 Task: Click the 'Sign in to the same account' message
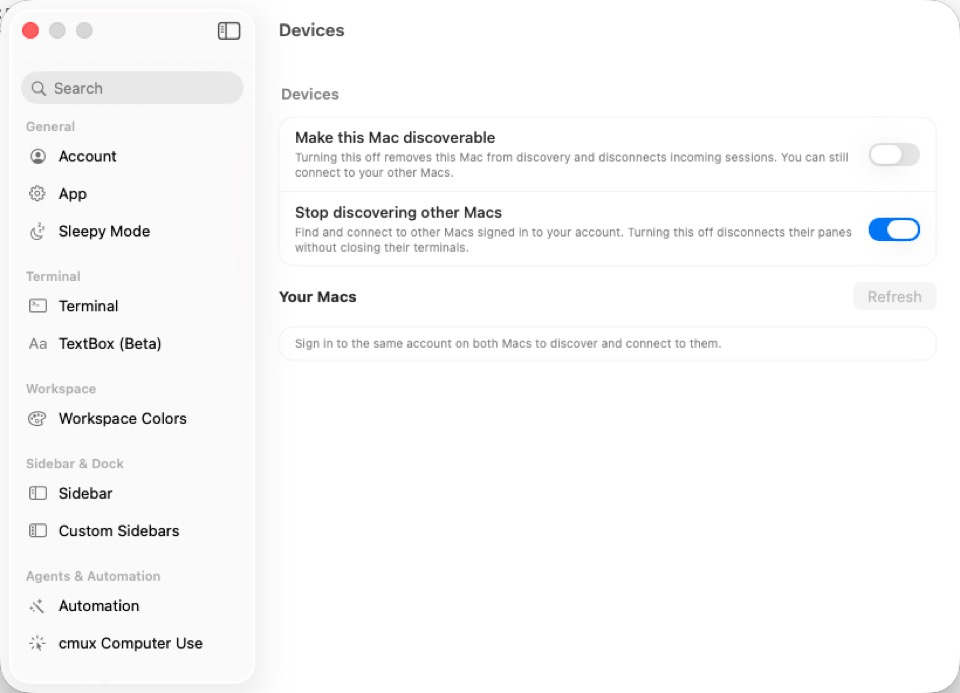(x=508, y=344)
